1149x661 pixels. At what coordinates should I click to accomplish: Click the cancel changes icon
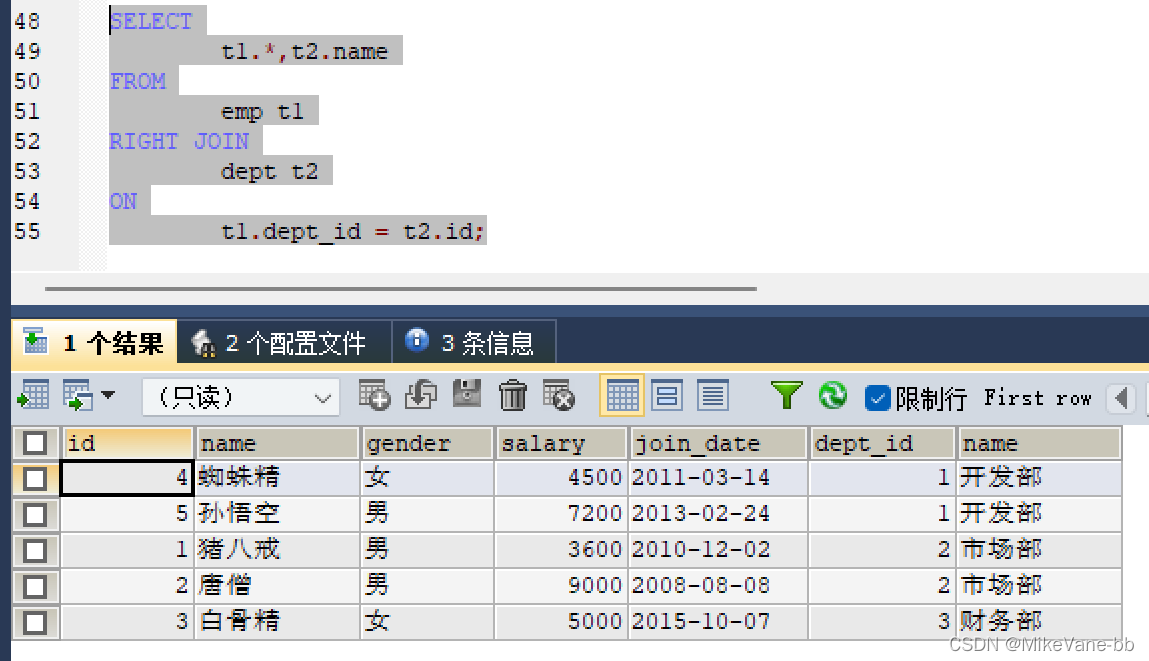pos(558,396)
